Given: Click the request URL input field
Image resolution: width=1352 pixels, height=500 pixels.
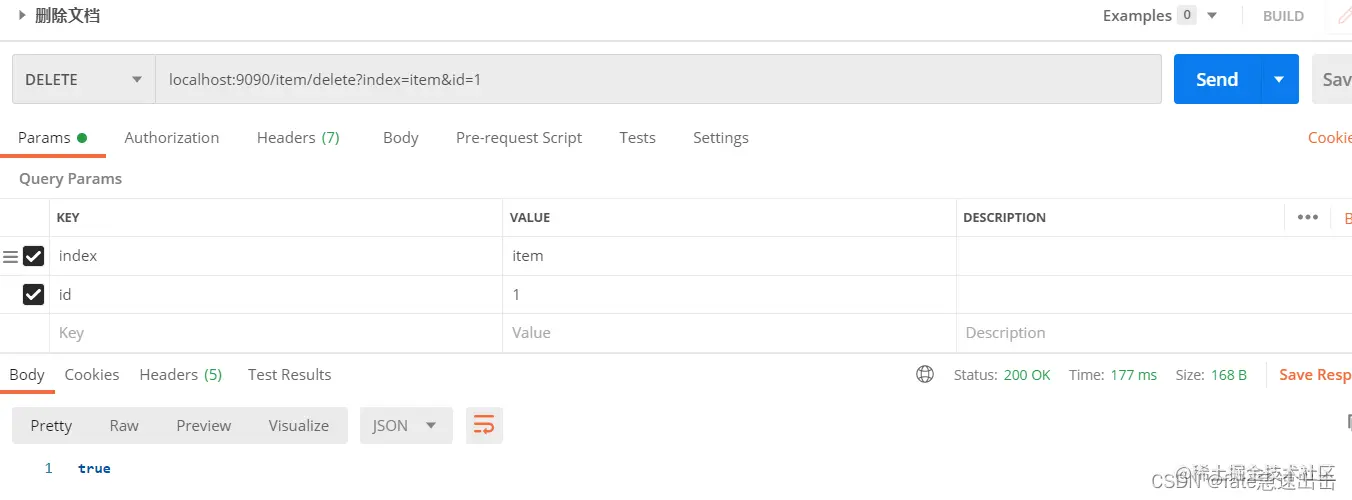Looking at the screenshot, I should tap(658, 79).
